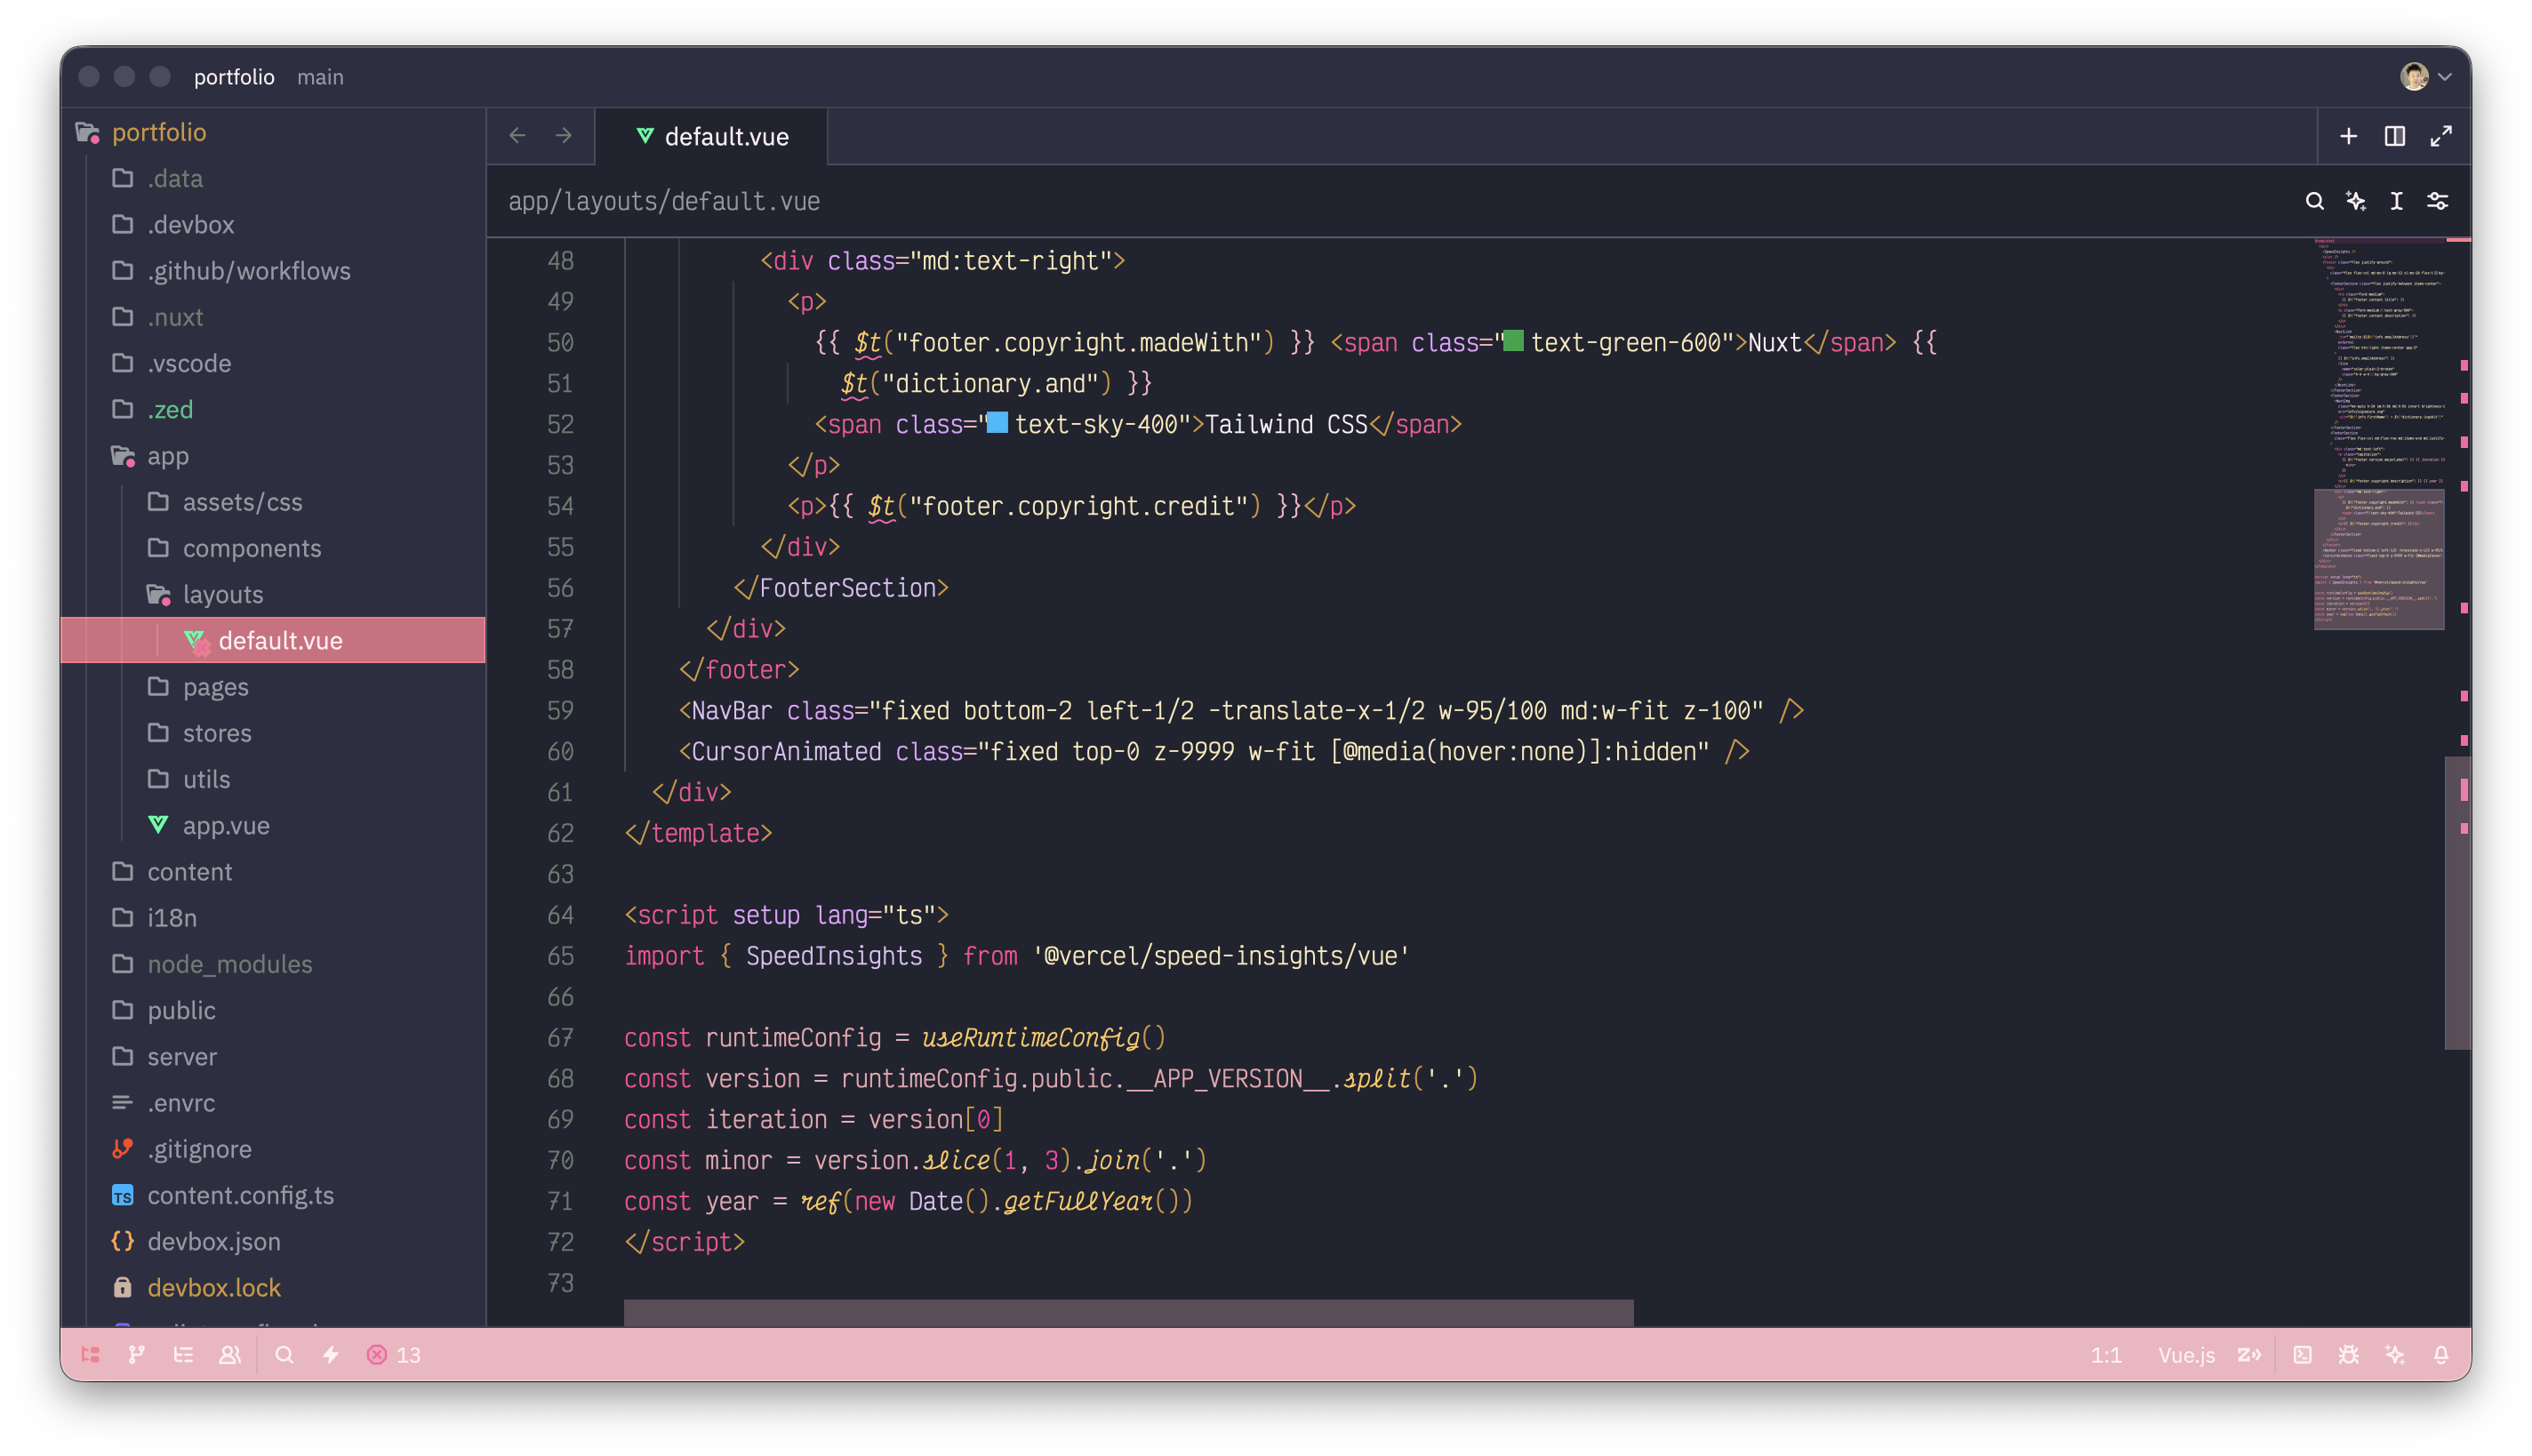The height and width of the screenshot is (1456, 2532).
Task: Click the portfolio project name in title bar
Action: pos(234,77)
